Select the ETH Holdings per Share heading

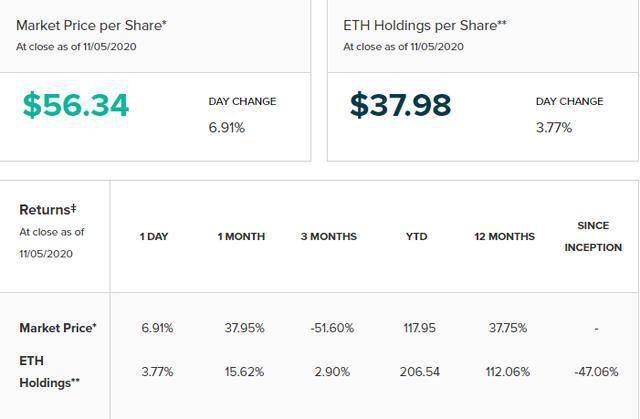pos(425,25)
